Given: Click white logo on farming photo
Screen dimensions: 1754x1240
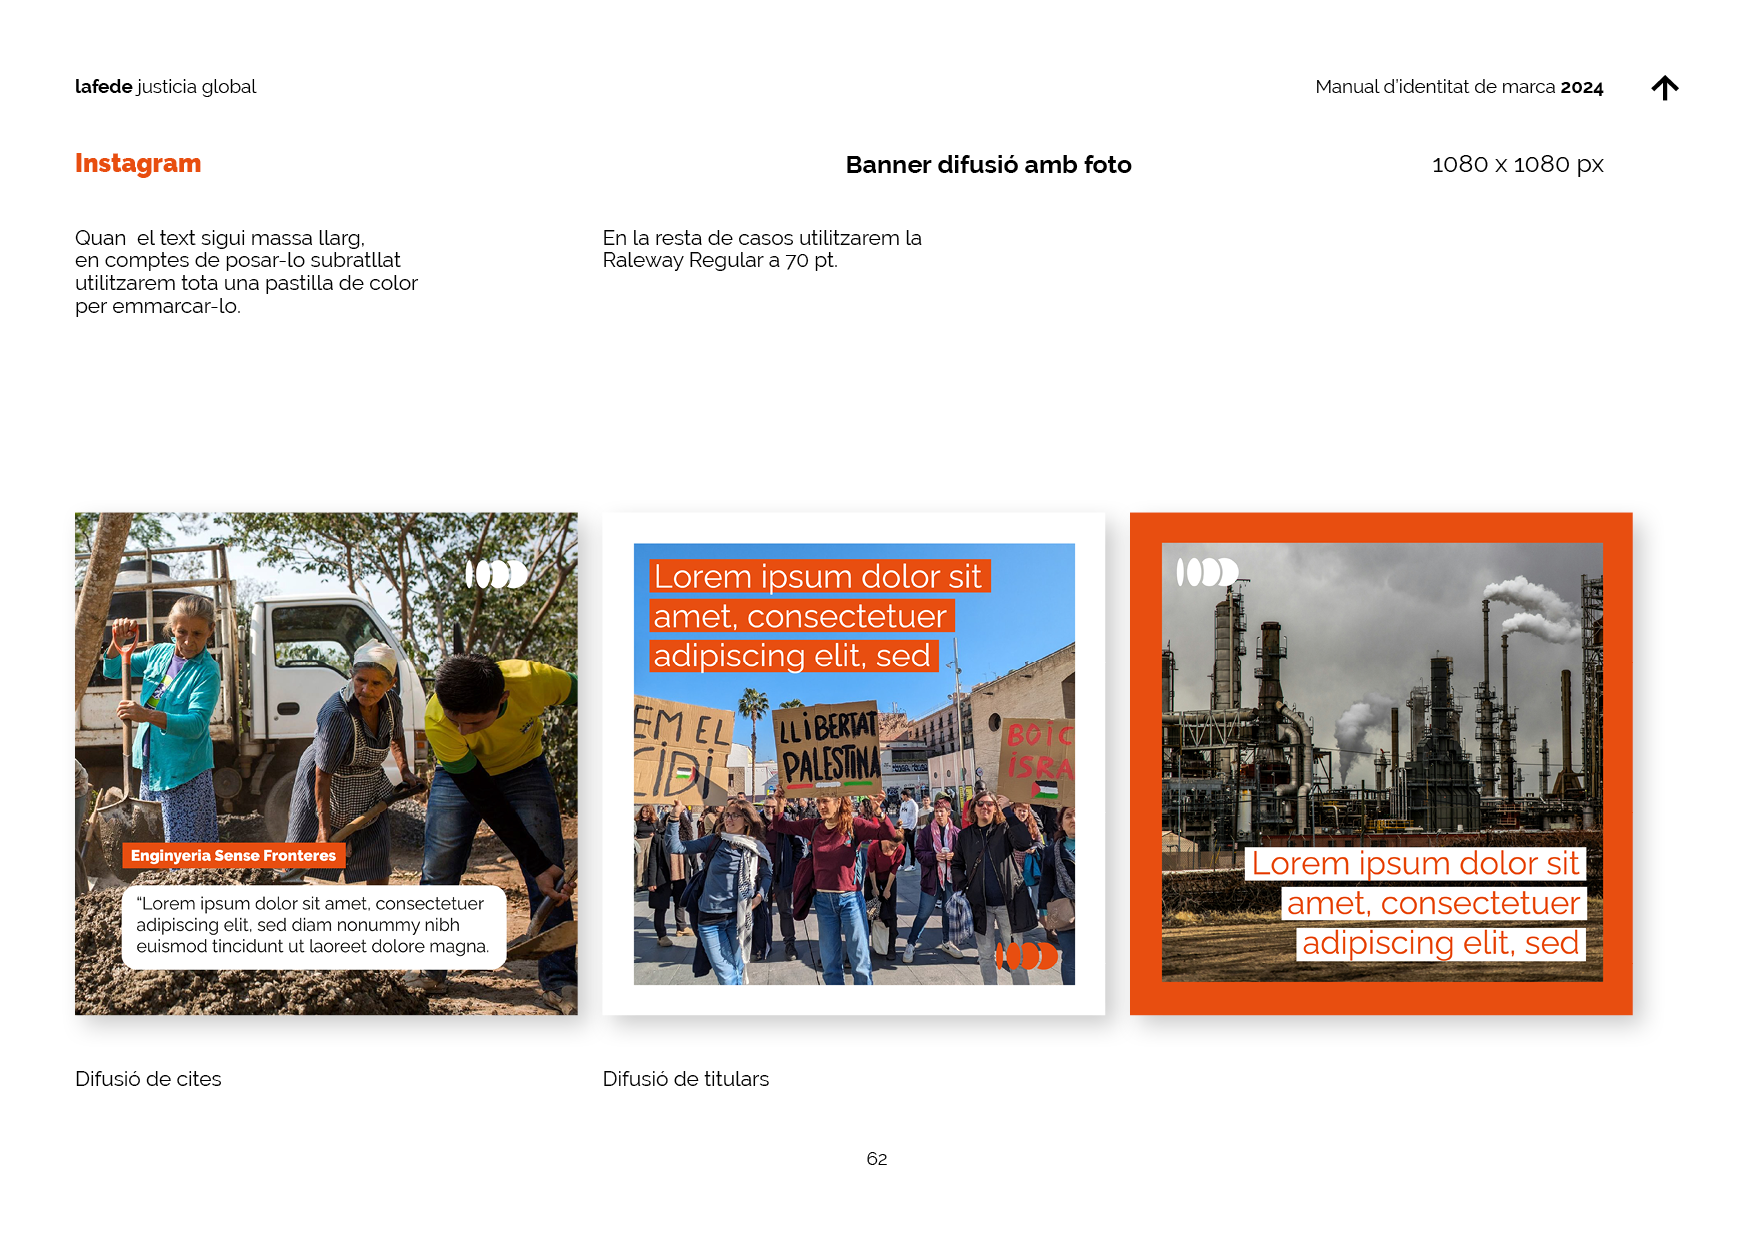Looking at the screenshot, I should pos(496,574).
